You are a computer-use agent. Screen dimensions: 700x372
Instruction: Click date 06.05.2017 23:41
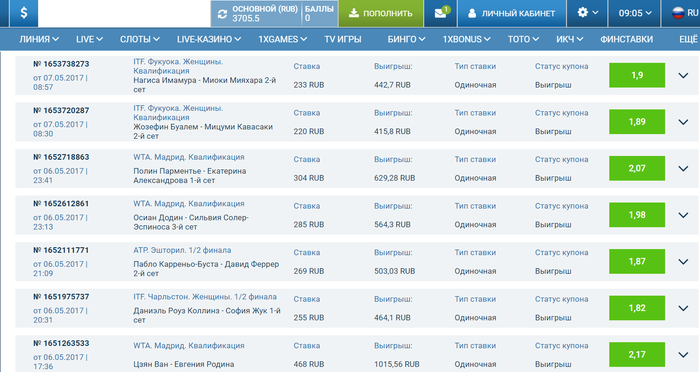tap(60, 176)
